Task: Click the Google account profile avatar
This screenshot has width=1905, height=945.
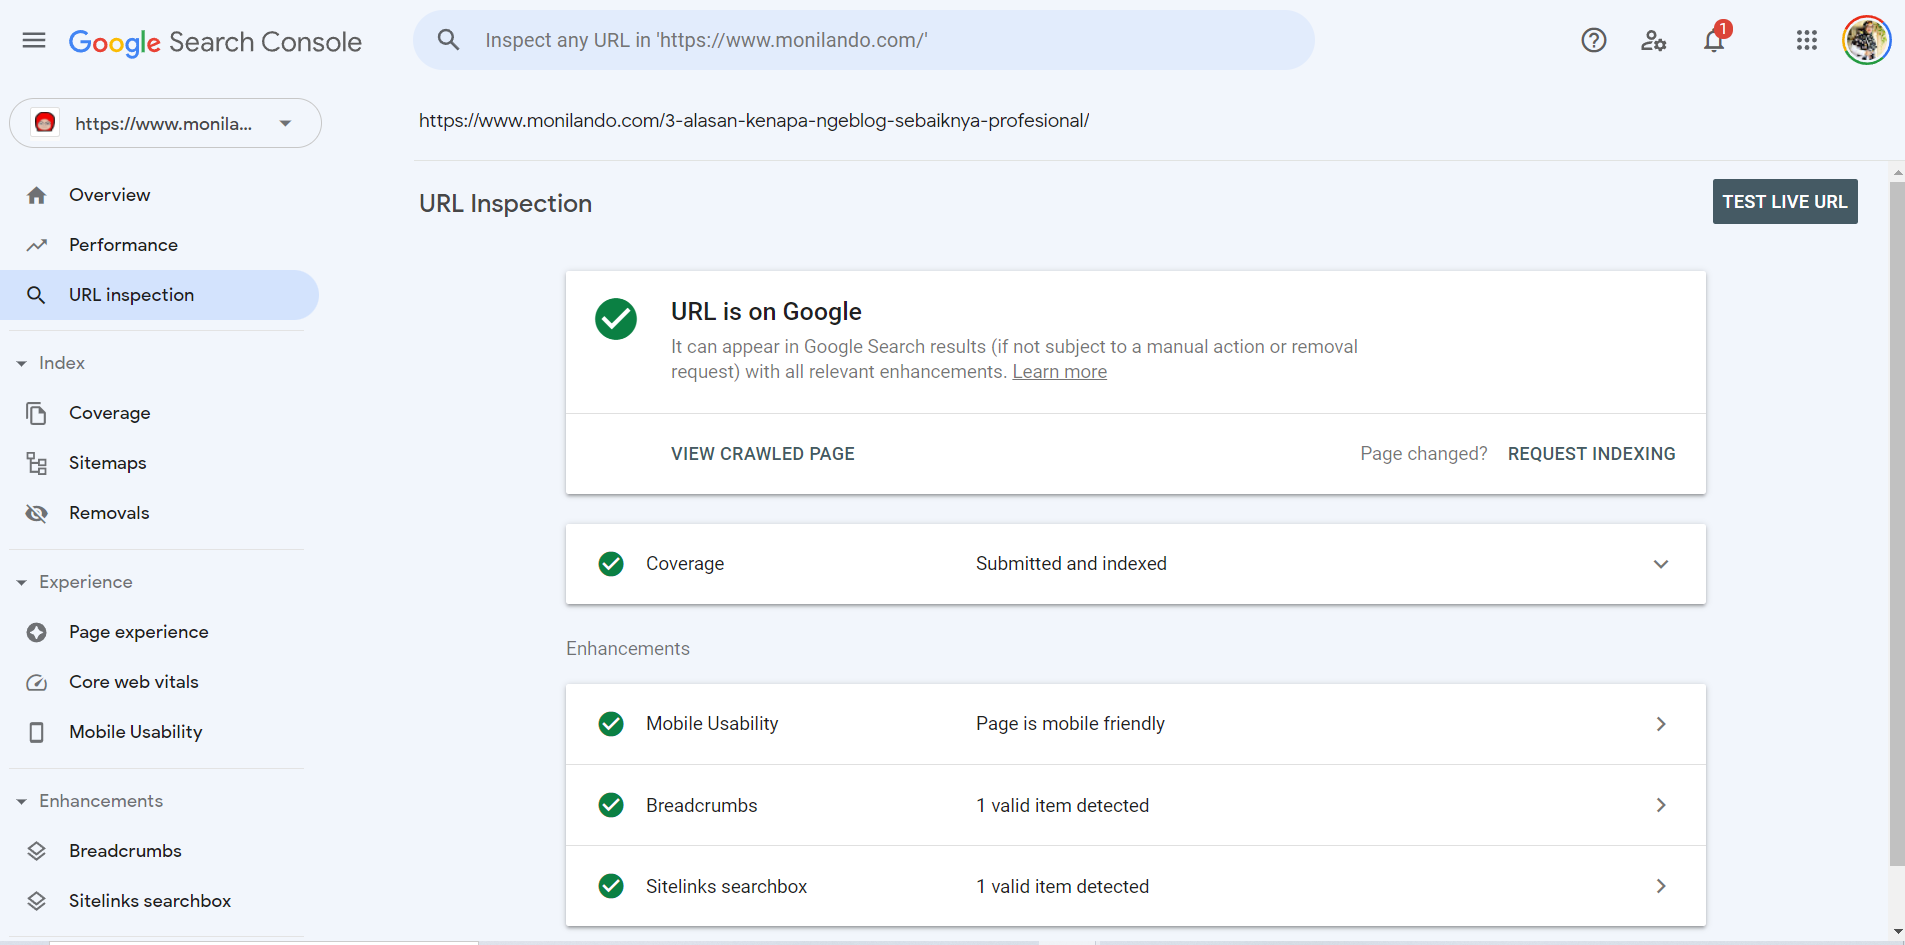Action: [x=1866, y=40]
